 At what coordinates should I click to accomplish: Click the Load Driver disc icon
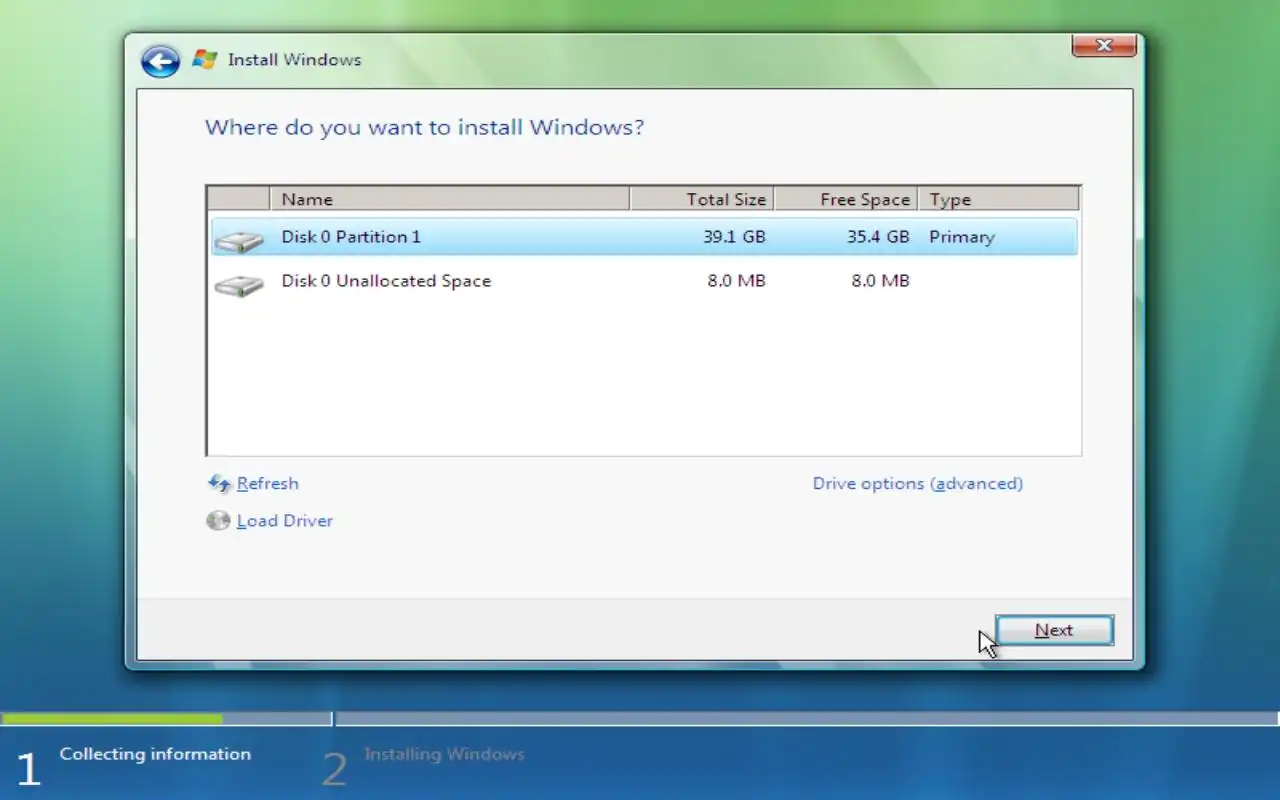pos(218,521)
